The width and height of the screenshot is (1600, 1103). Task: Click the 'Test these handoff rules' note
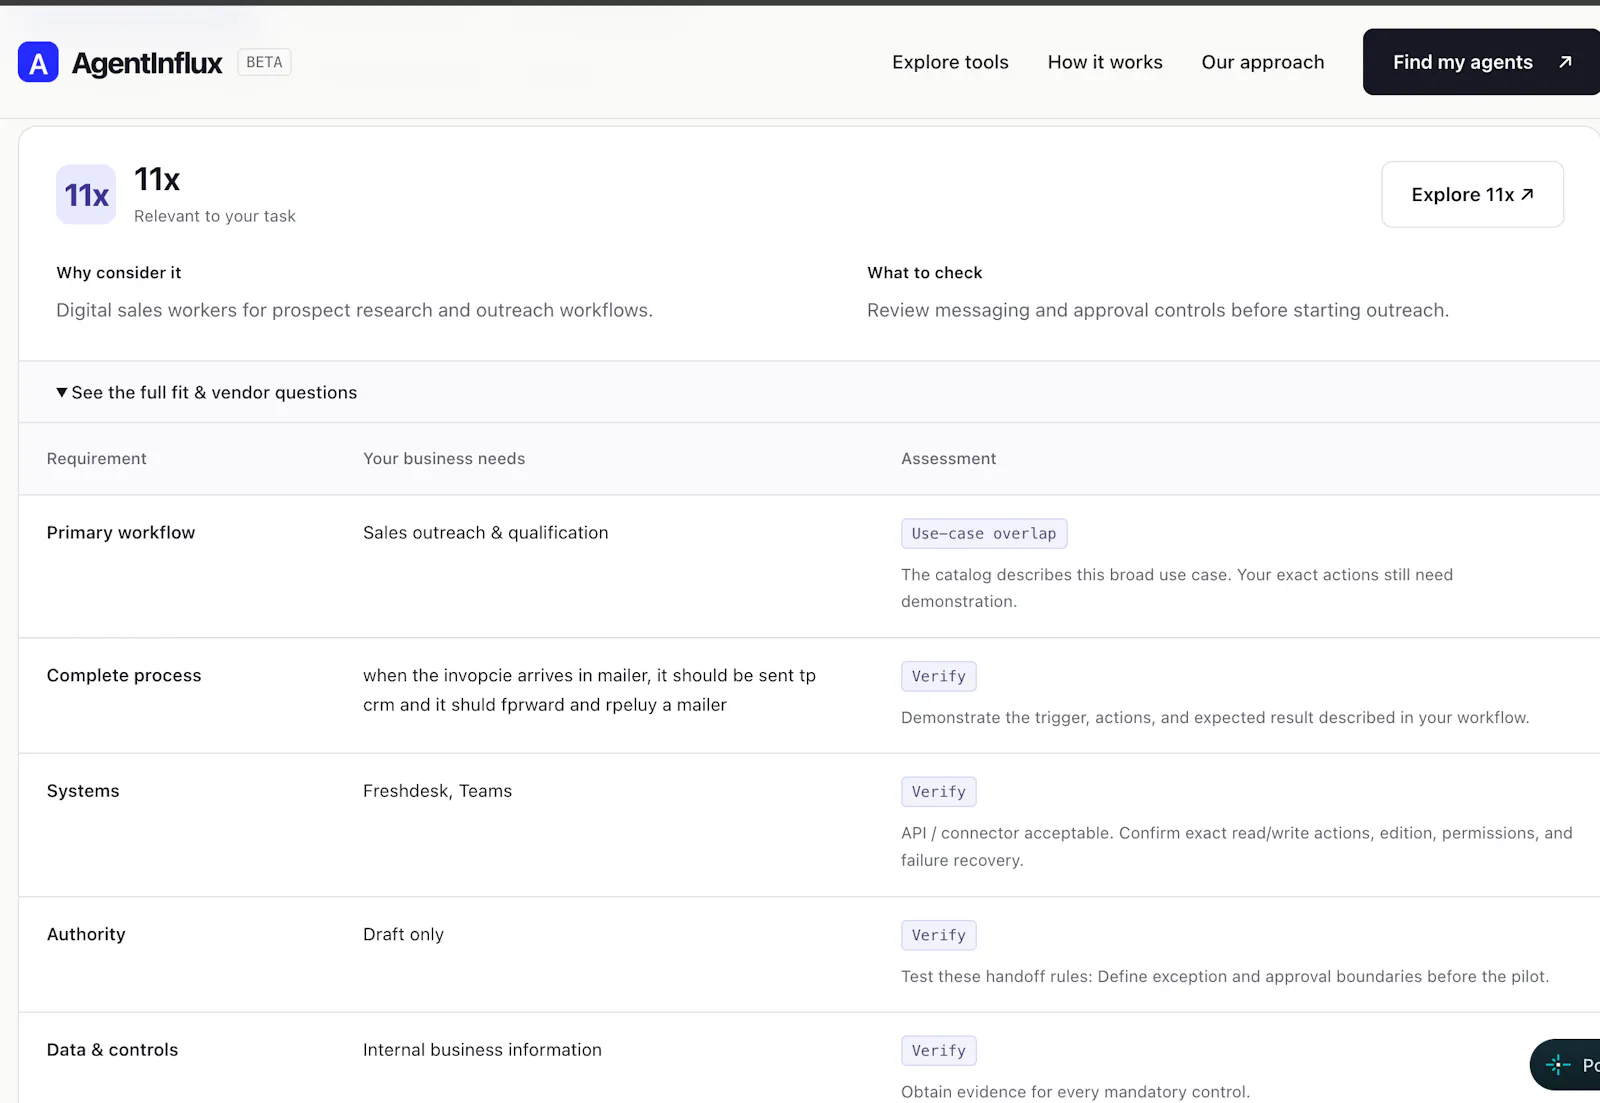pos(1225,977)
